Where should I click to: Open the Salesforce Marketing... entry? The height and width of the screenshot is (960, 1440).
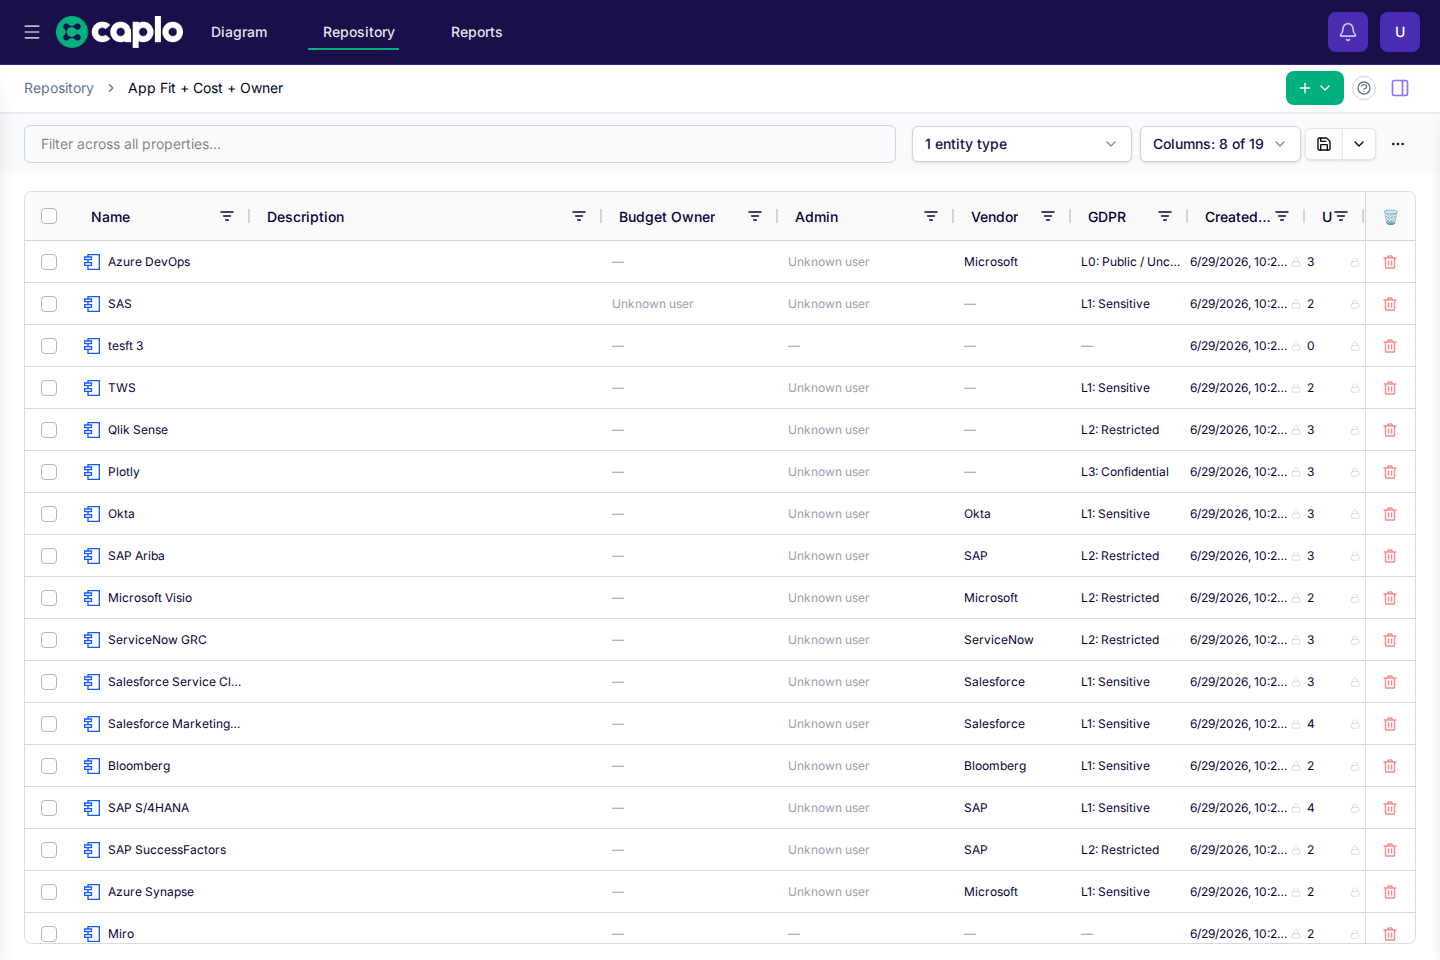(174, 724)
